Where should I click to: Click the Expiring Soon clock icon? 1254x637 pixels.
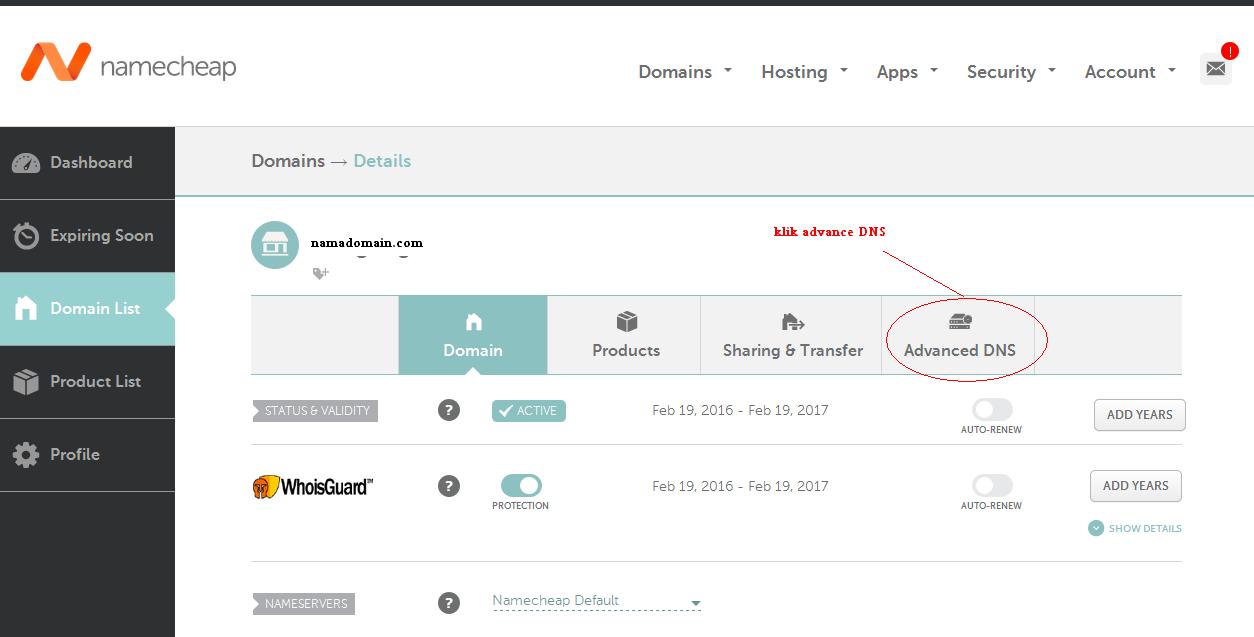click(x=26, y=236)
